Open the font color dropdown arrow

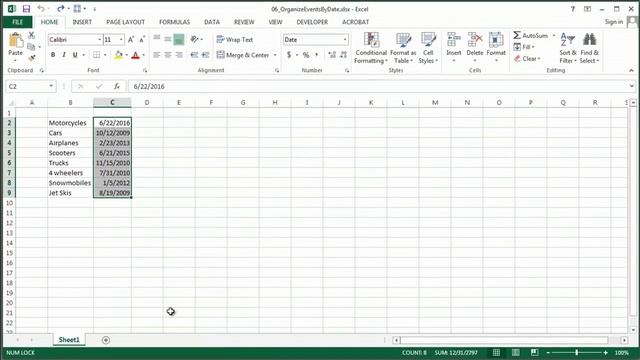pos(144,55)
